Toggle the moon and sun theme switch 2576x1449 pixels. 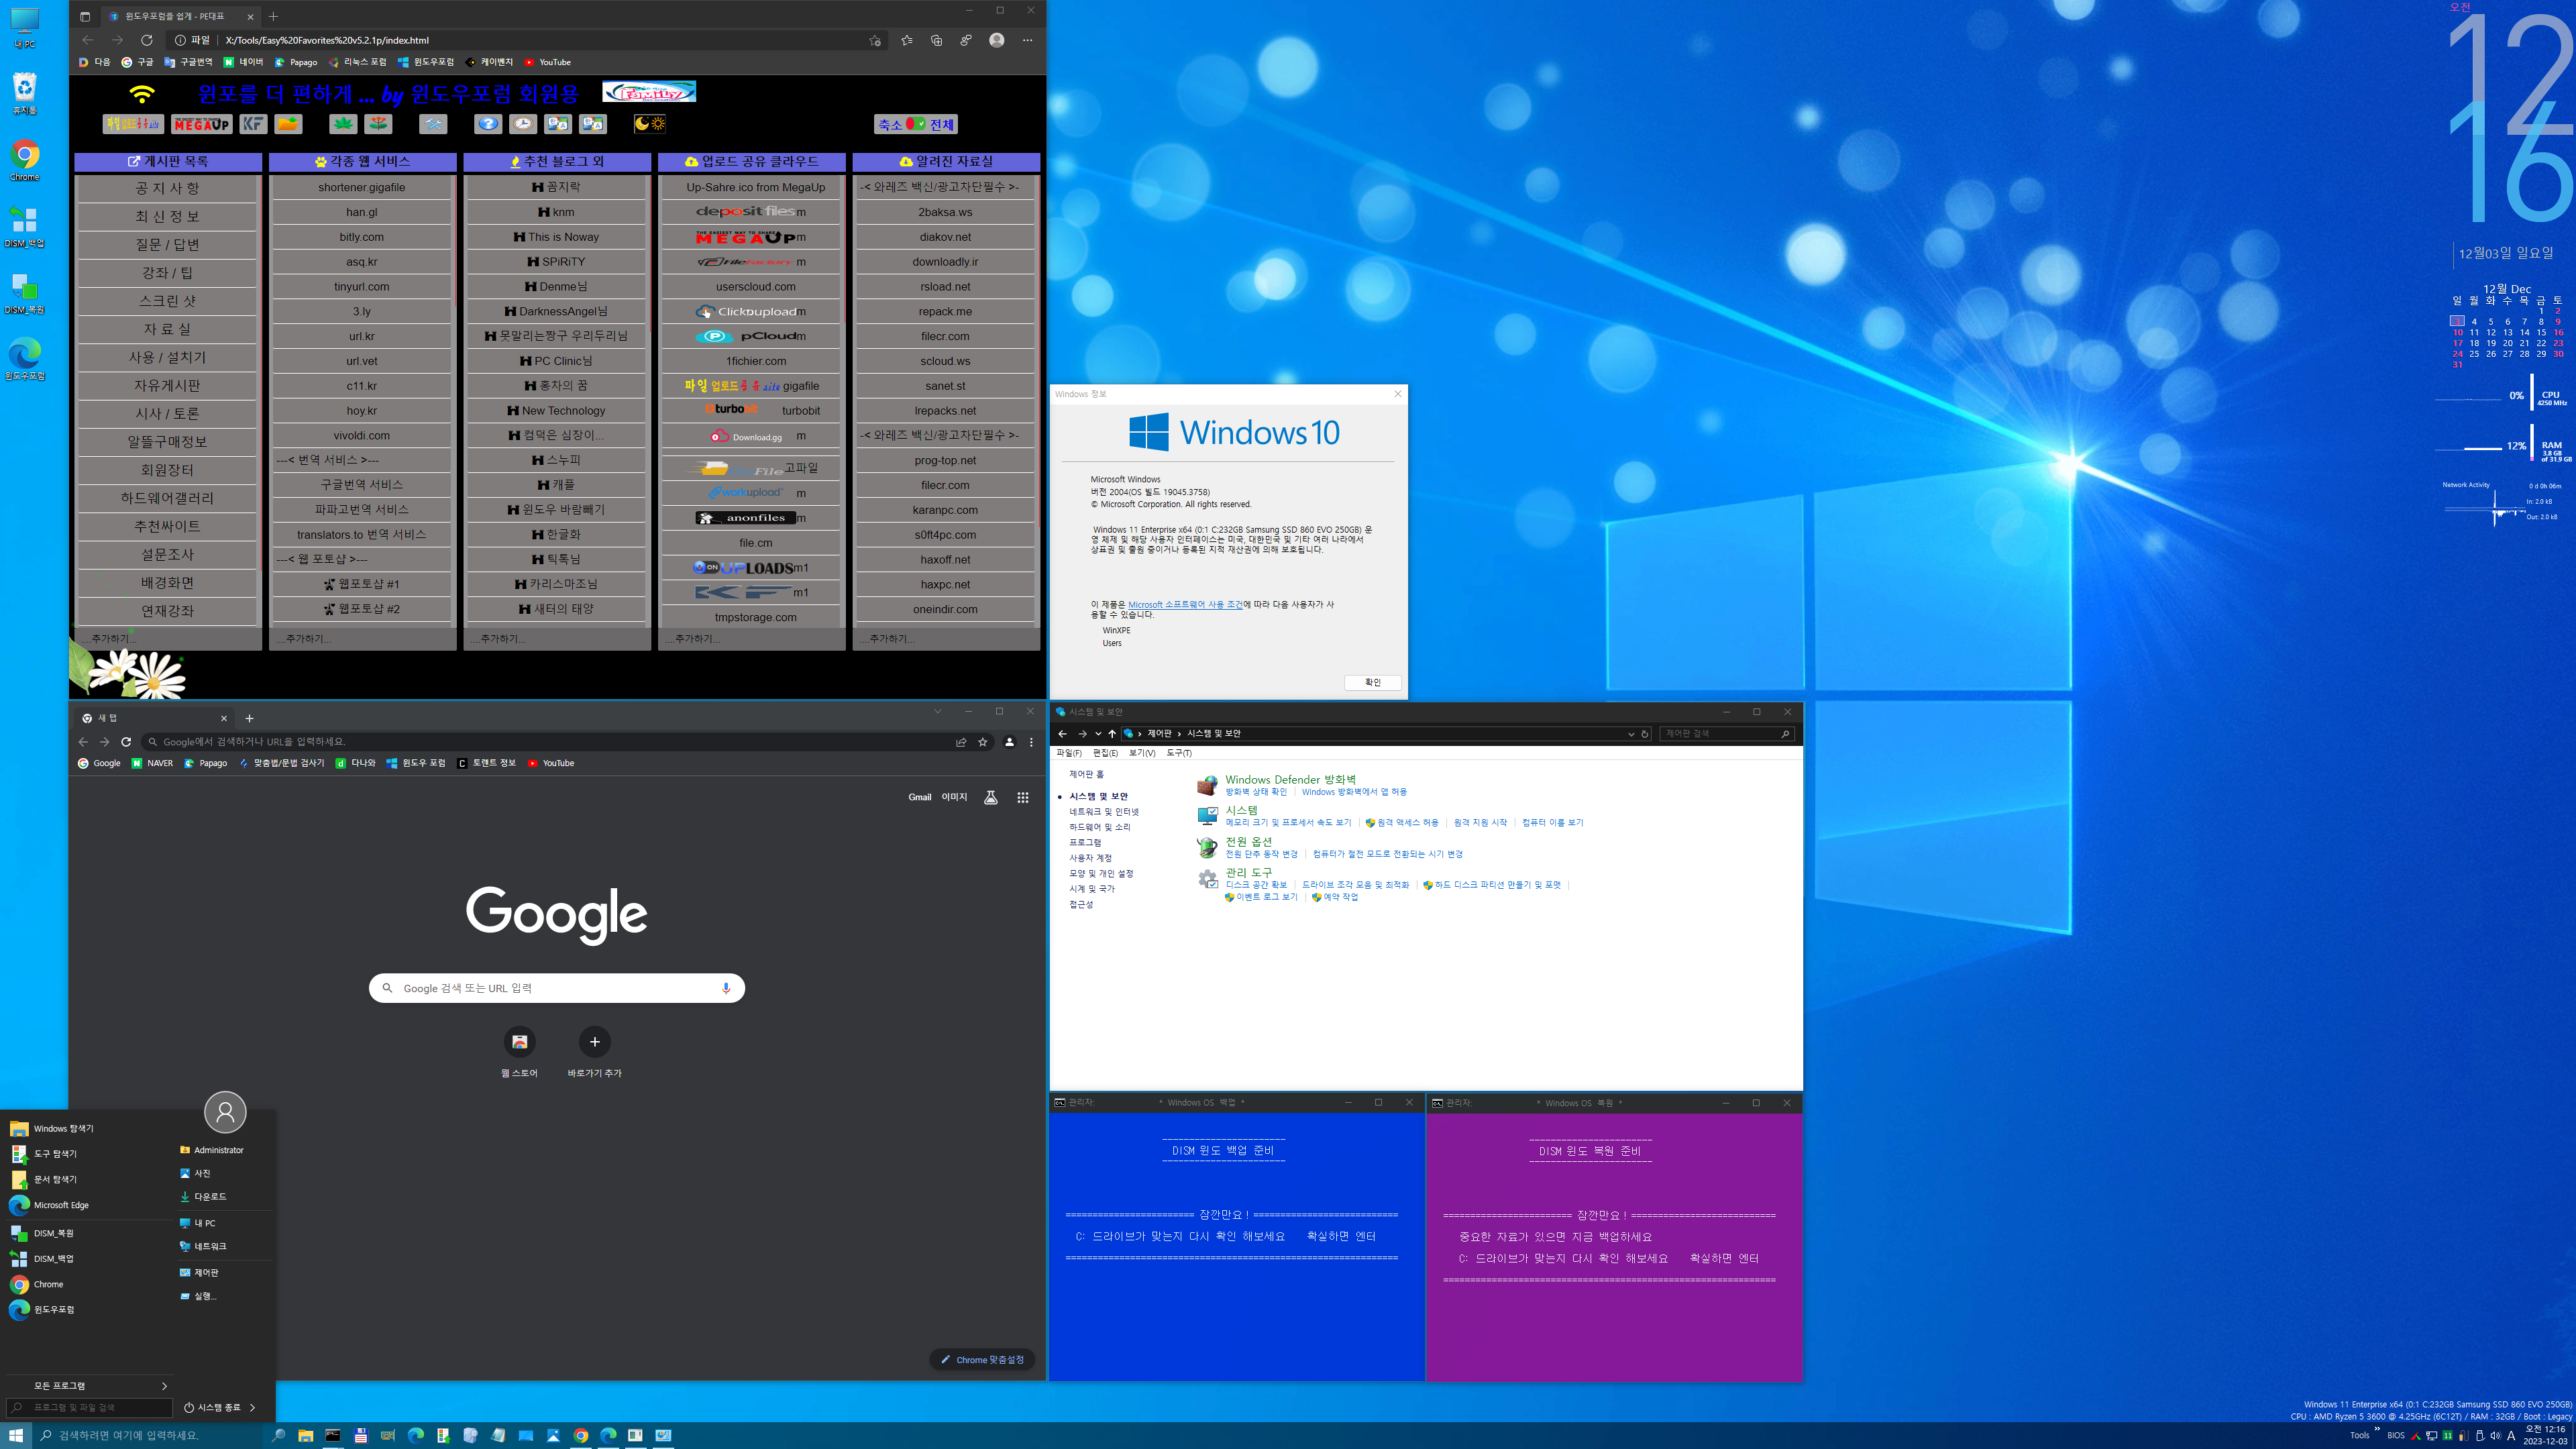650,124
